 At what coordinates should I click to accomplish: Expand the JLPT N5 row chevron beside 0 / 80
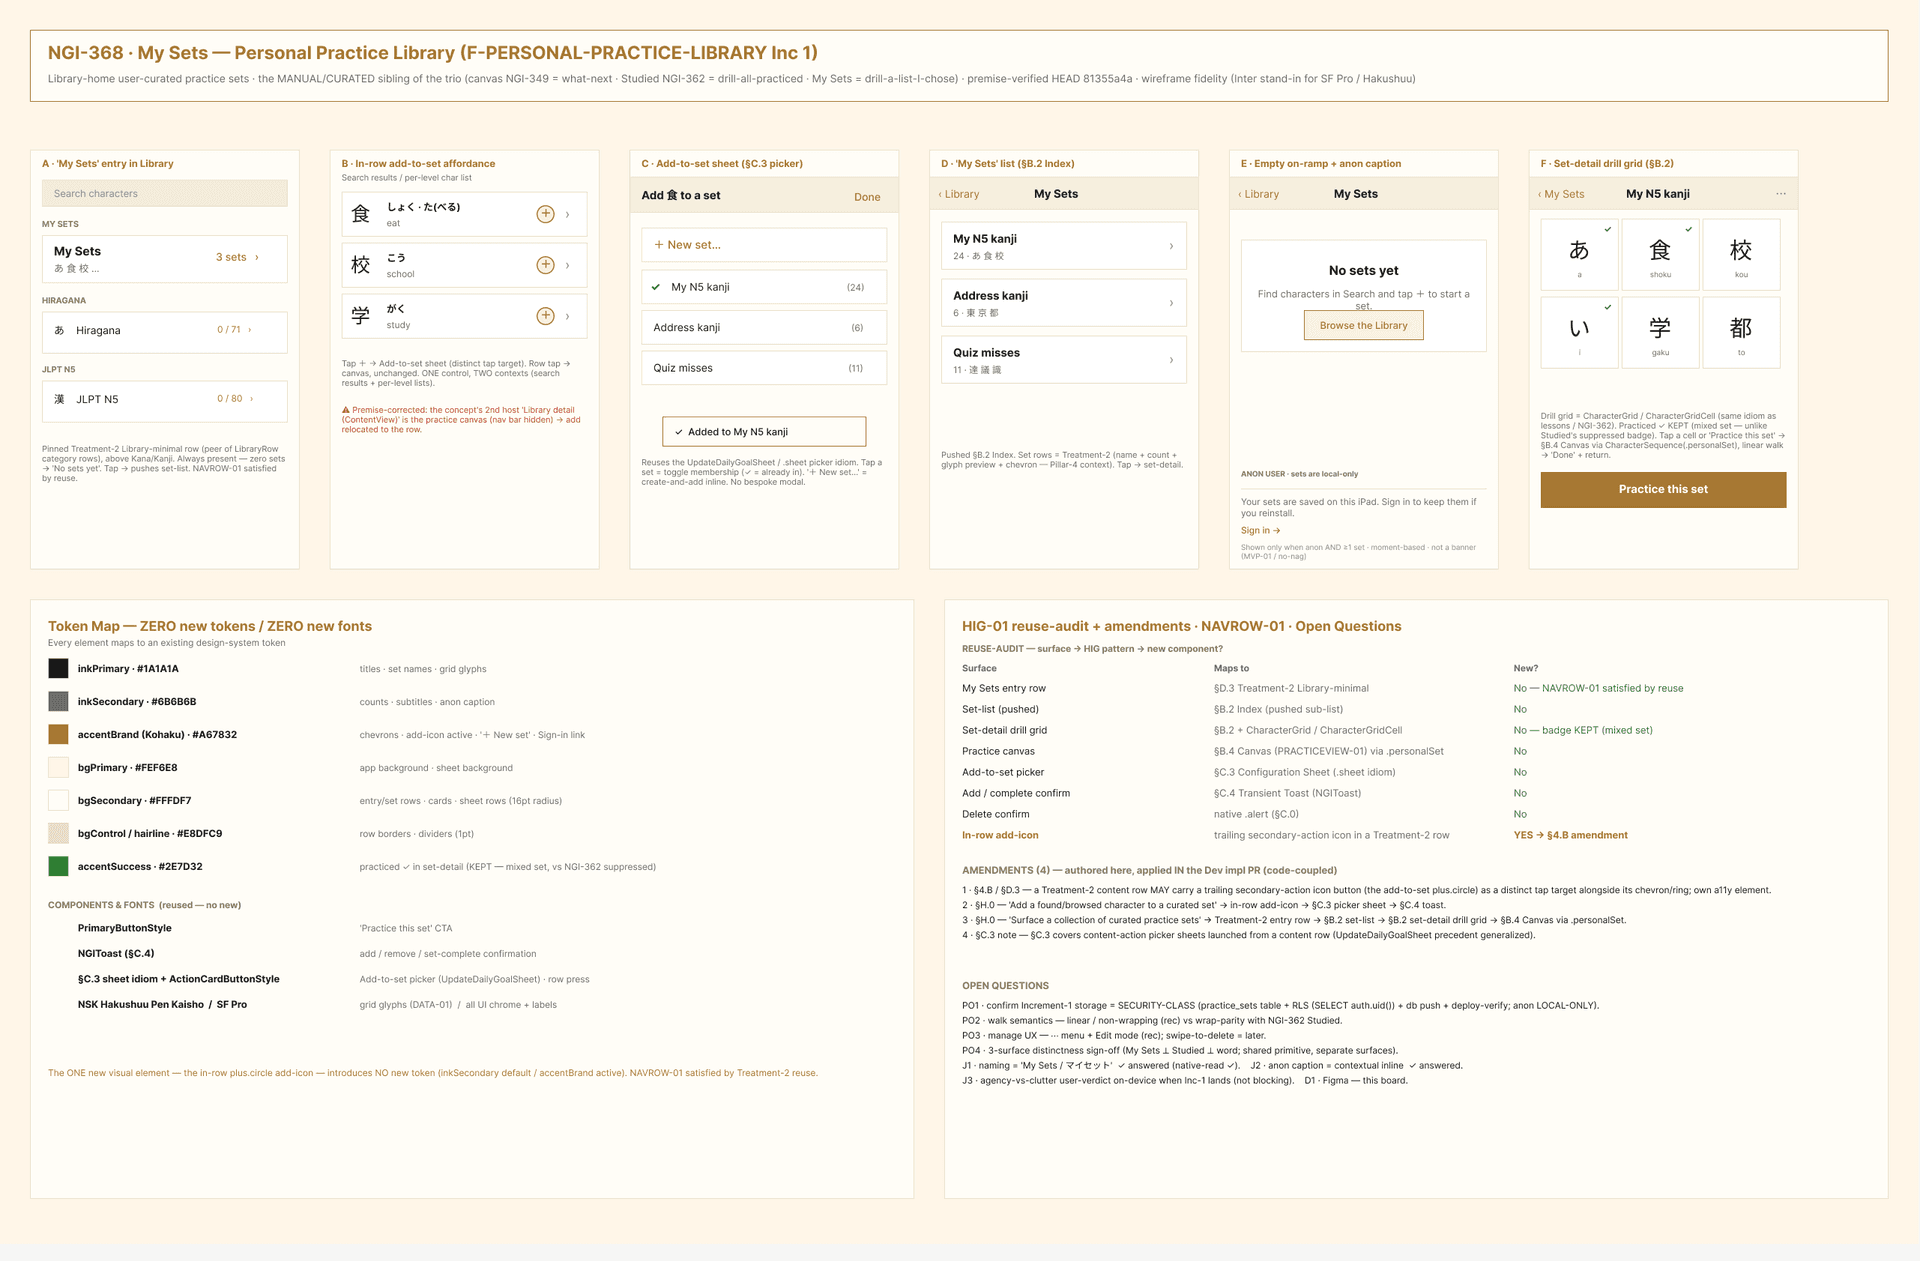click(251, 399)
